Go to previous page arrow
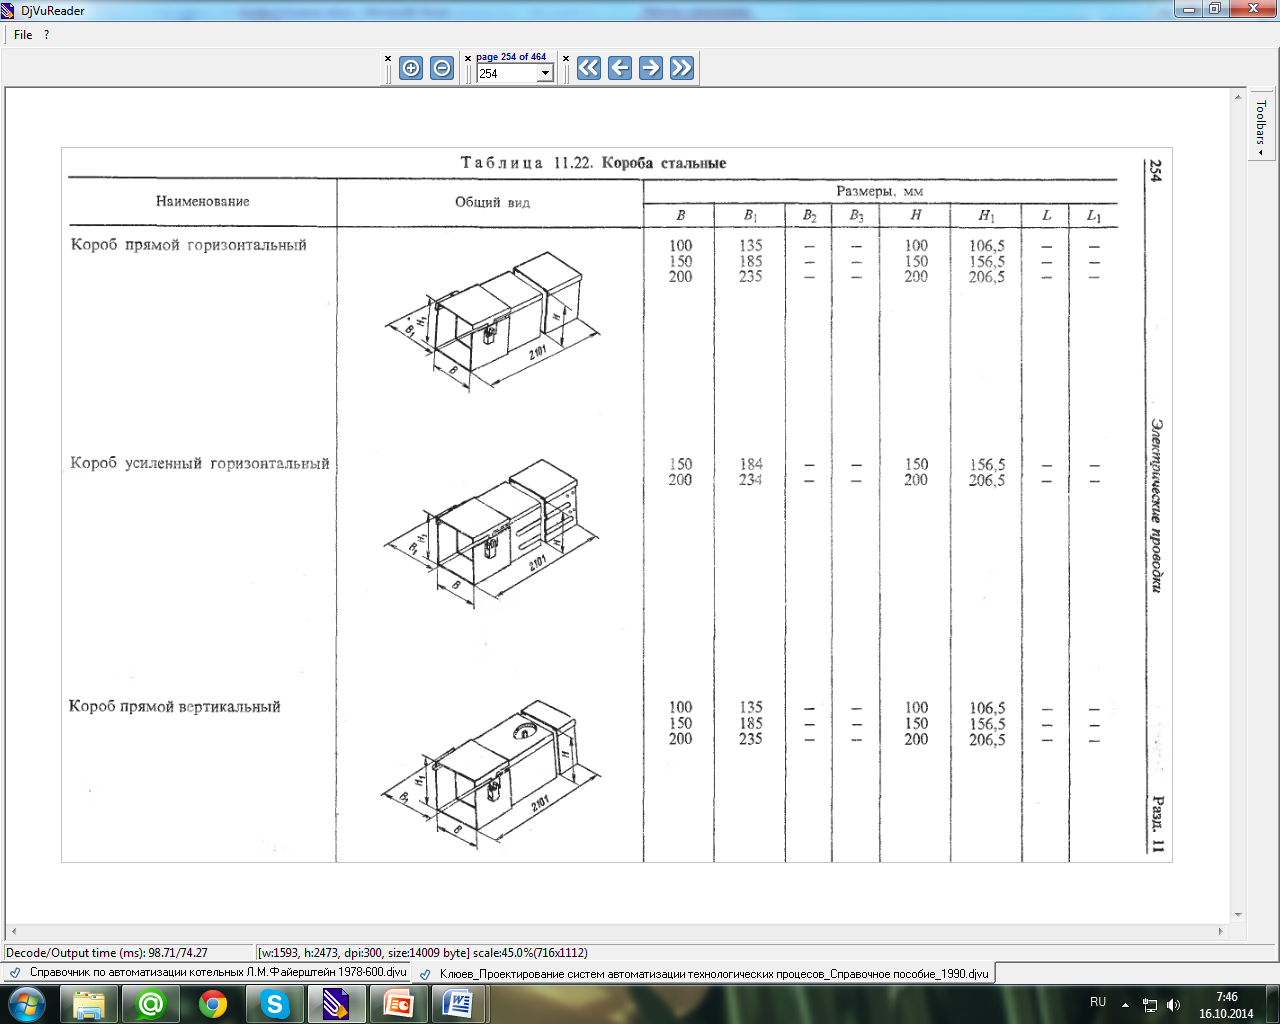 coord(620,68)
